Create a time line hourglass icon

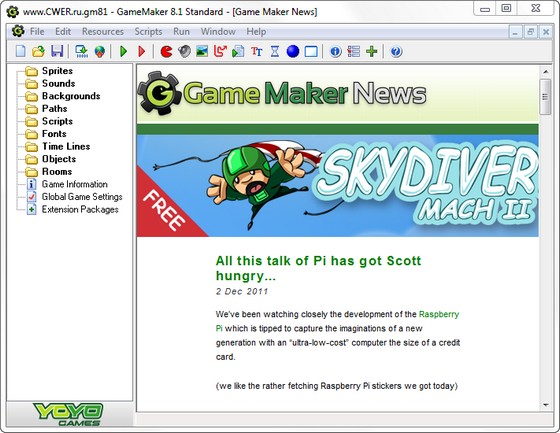pos(275,51)
